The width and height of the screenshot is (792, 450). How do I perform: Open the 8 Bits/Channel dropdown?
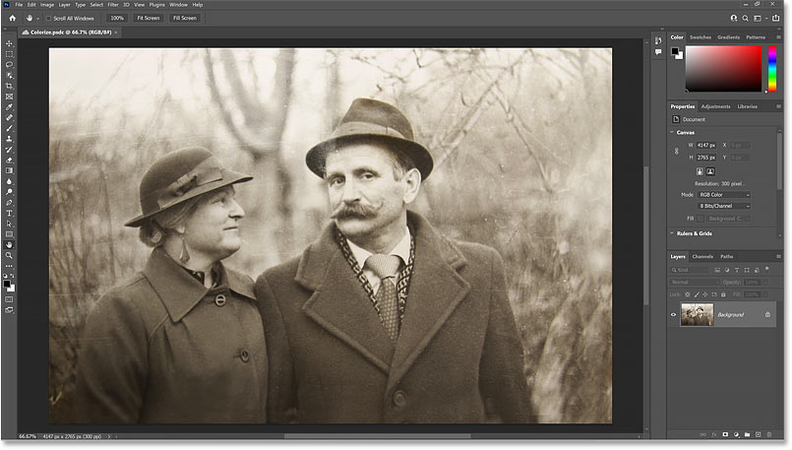724,206
